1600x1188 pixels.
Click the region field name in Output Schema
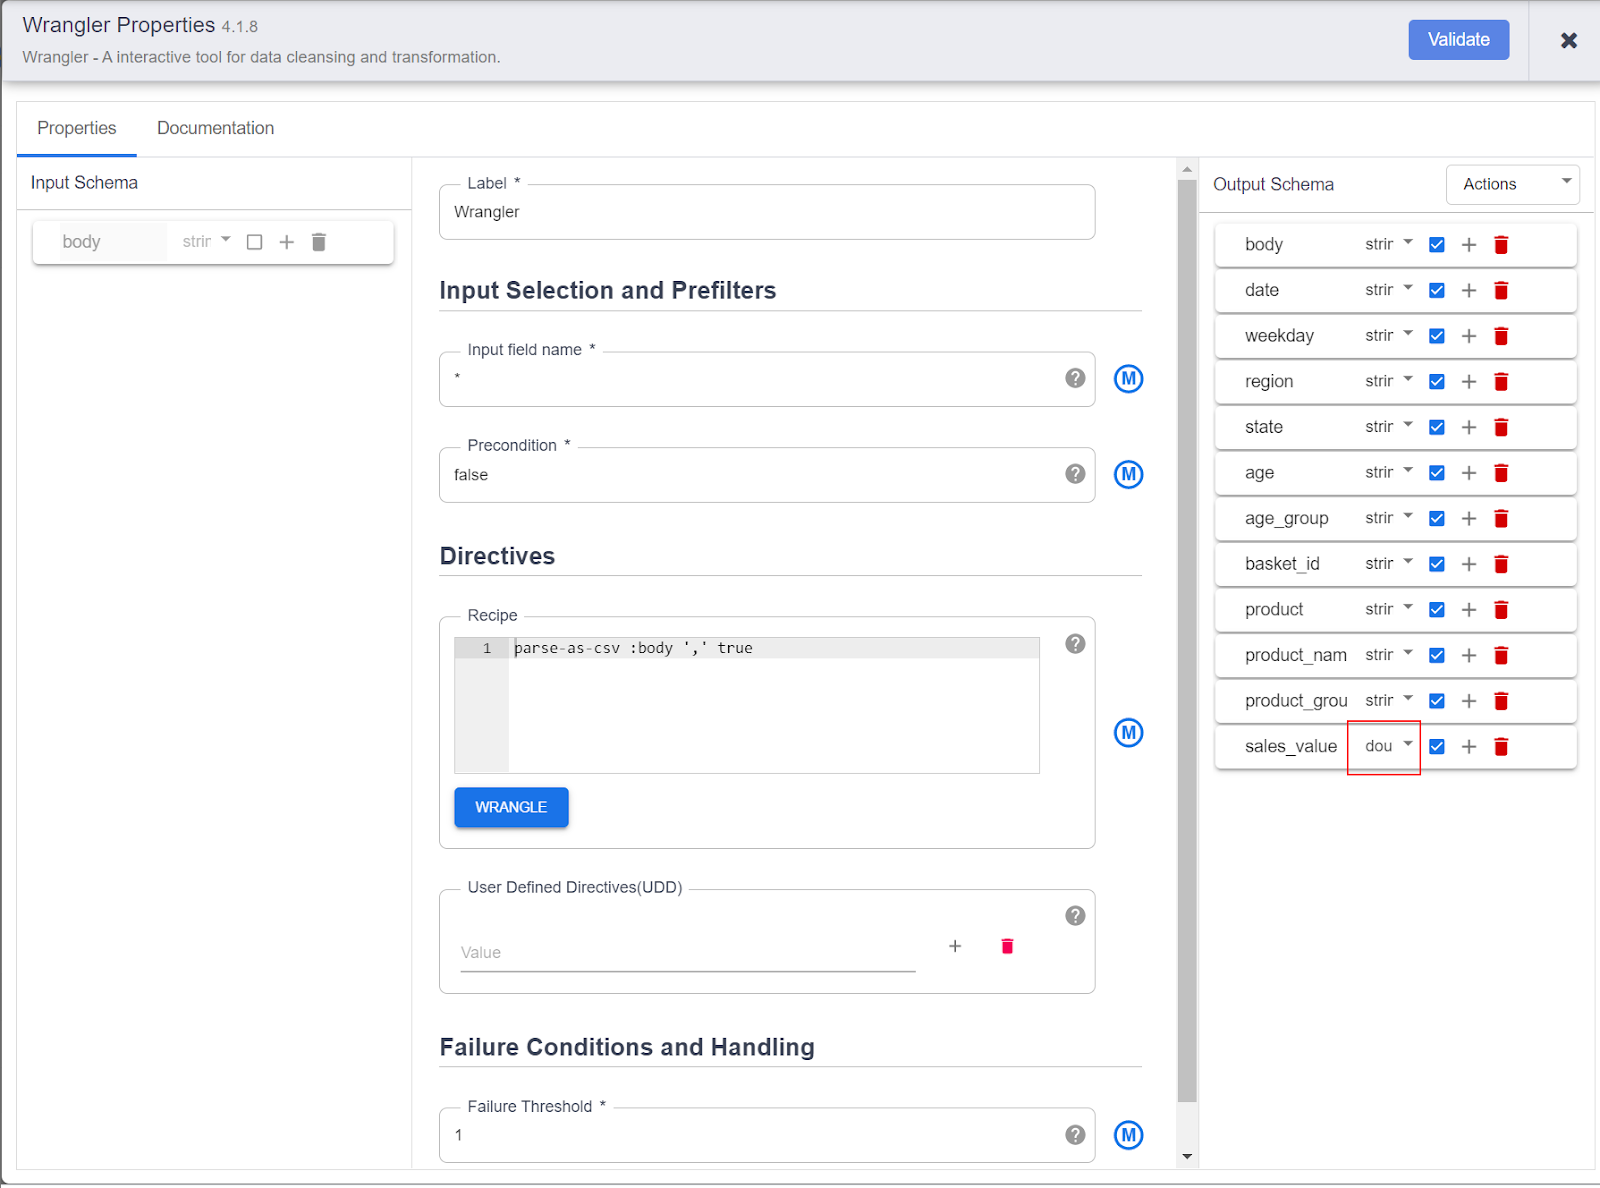1269,382
